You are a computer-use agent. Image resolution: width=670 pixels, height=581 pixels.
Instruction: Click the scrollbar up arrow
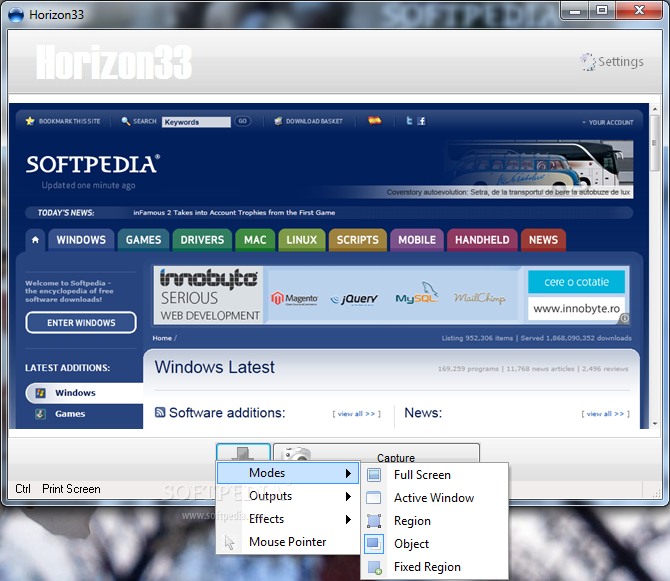655,109
